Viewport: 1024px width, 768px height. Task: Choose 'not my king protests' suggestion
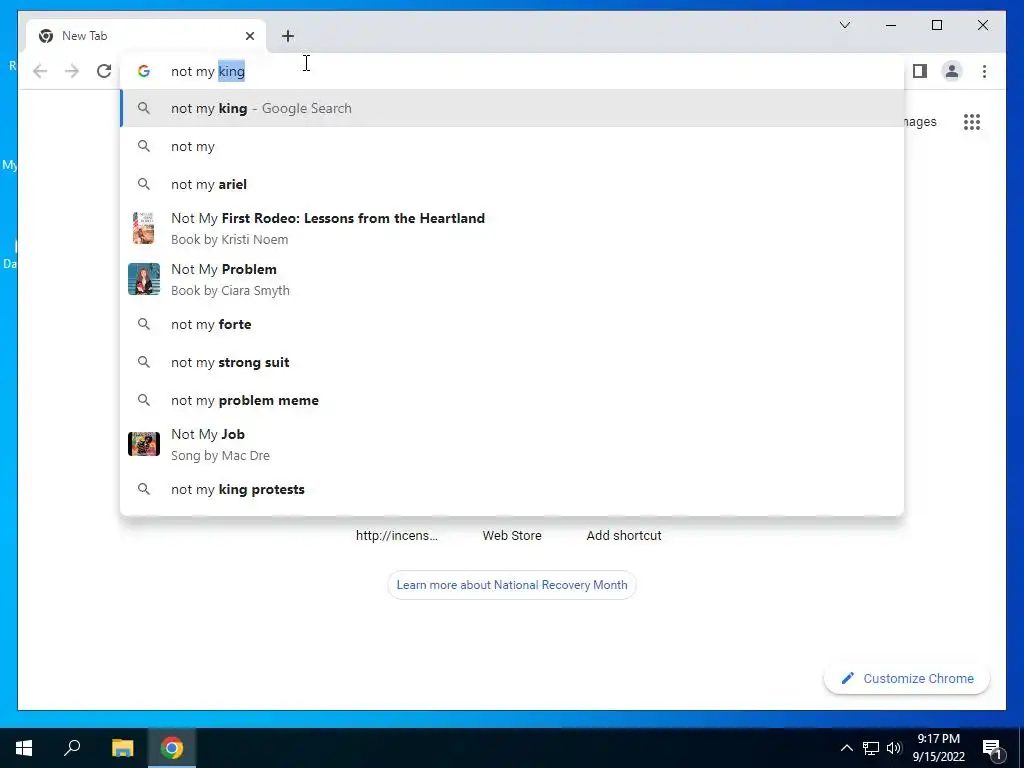pyautogui.click(x=512, y=489)
